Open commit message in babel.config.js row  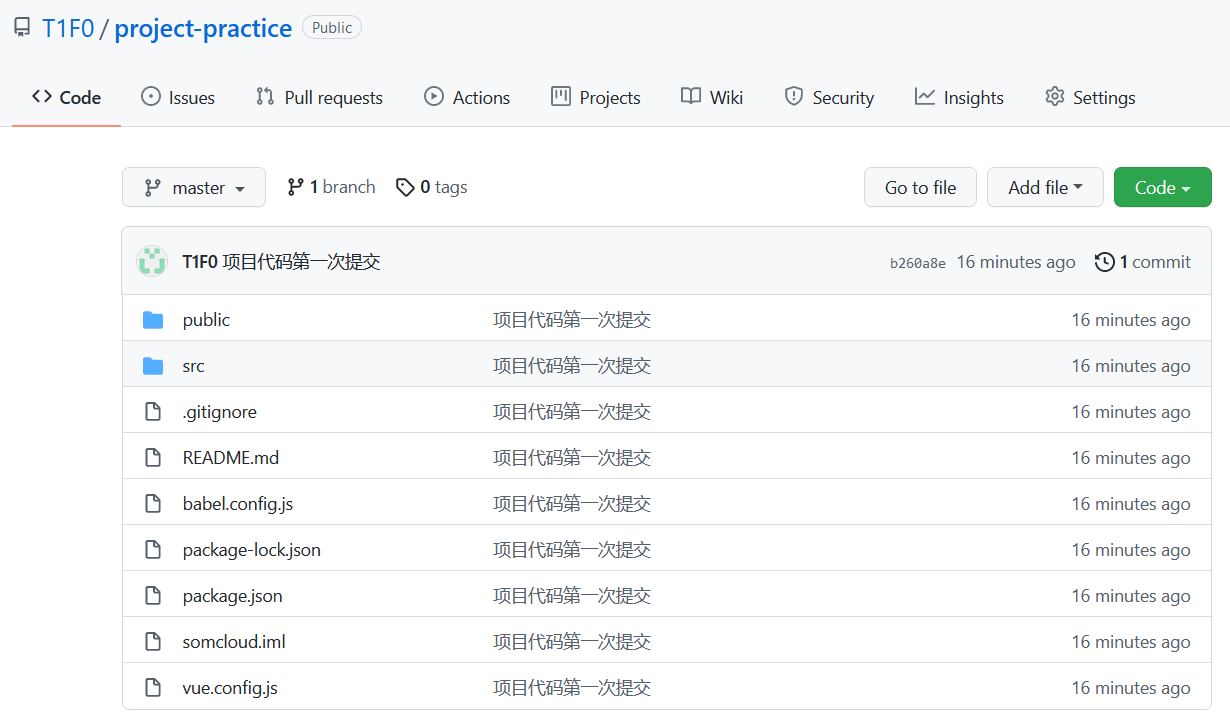pos(572,504)
